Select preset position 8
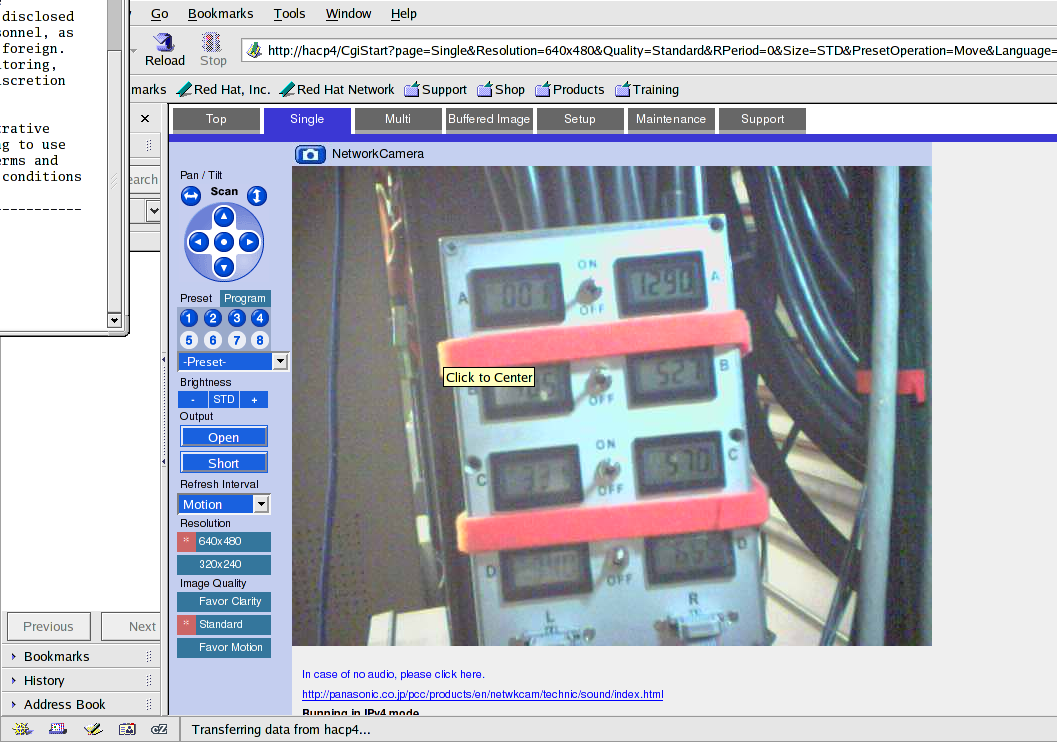The image size is (1057, 742). [x=260, y=340]
